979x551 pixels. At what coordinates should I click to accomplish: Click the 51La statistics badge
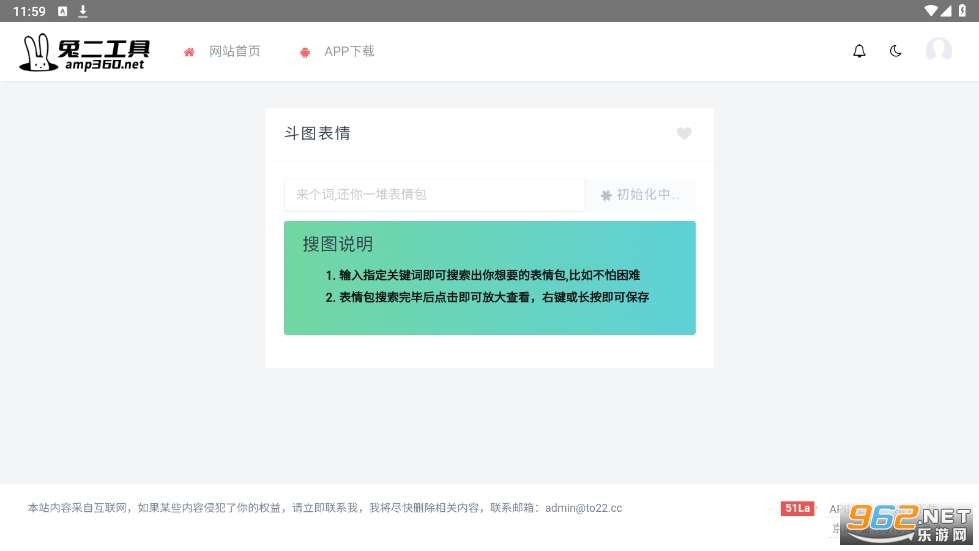tap(797, 508)
